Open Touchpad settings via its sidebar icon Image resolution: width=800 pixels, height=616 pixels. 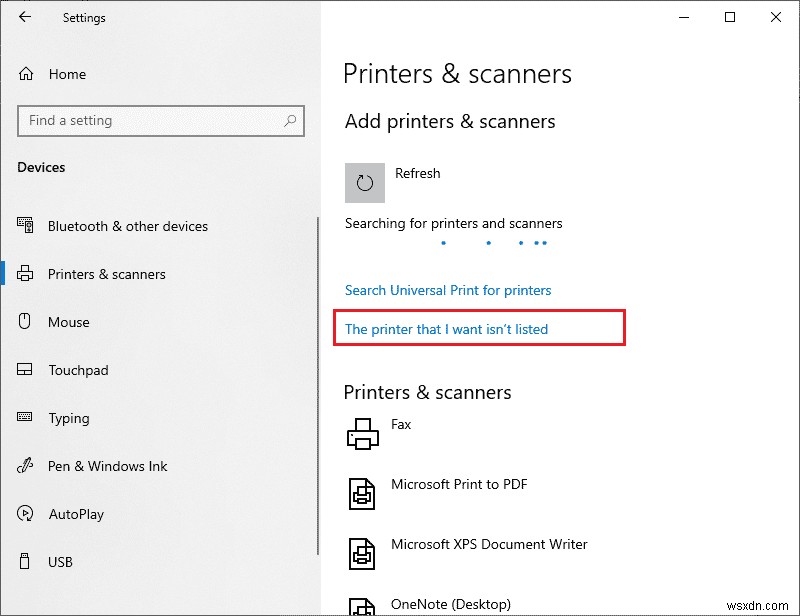click(24, 370)
